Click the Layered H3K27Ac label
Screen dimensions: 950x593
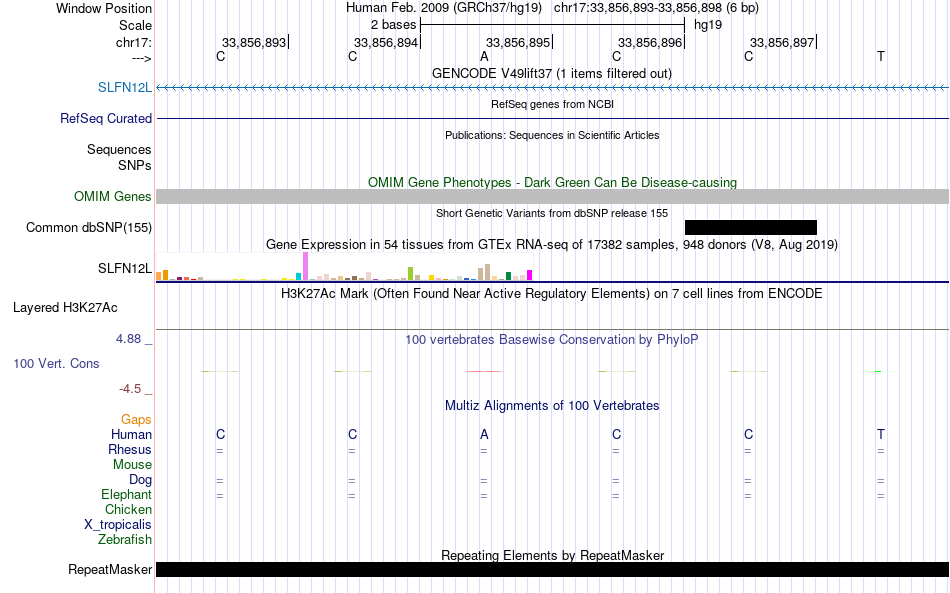click(x=65, y=308)
